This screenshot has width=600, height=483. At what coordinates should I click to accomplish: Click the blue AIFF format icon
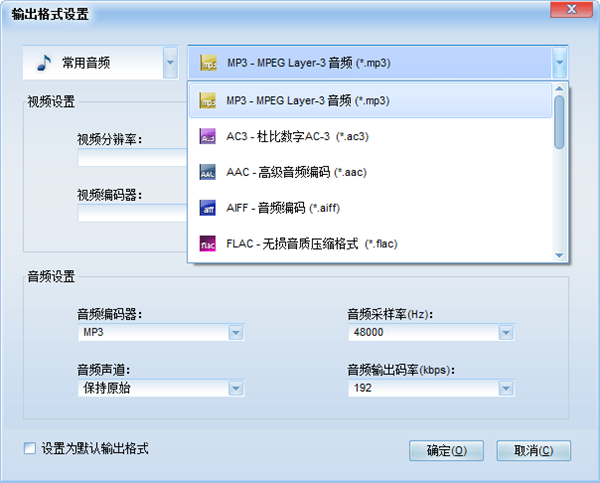pos(208,208)
